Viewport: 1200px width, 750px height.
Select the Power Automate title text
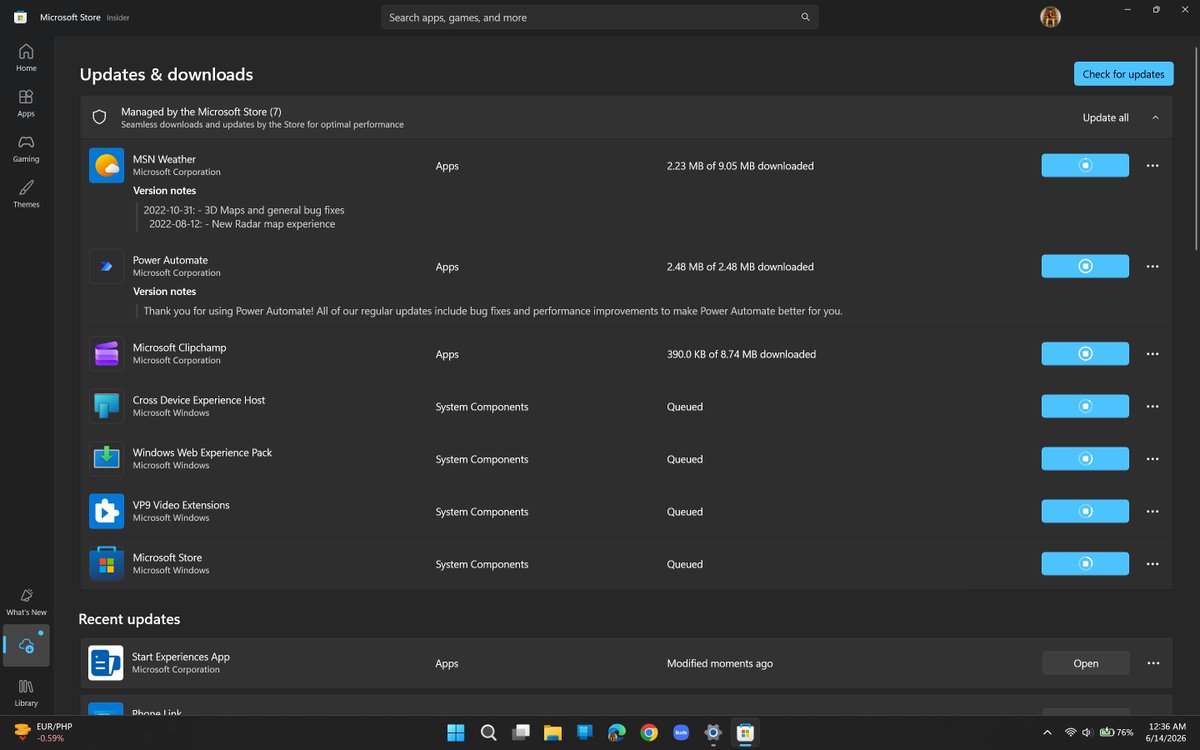click(170, 260)
